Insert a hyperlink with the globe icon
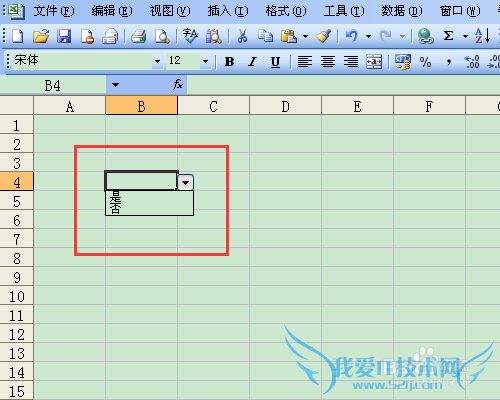500x400 pixels. pos(426,36)
